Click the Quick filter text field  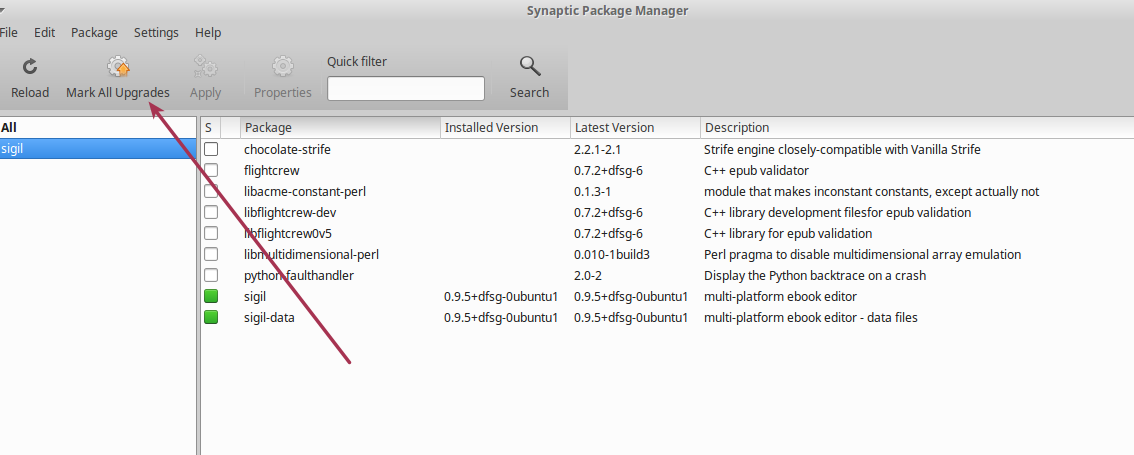click(406, 89)
